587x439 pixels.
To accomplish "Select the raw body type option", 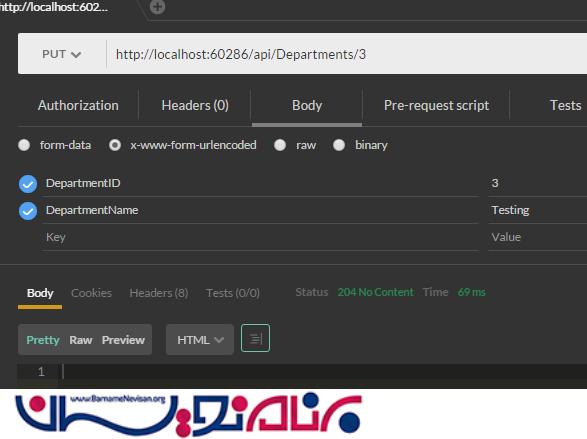I will coord(280,145).
